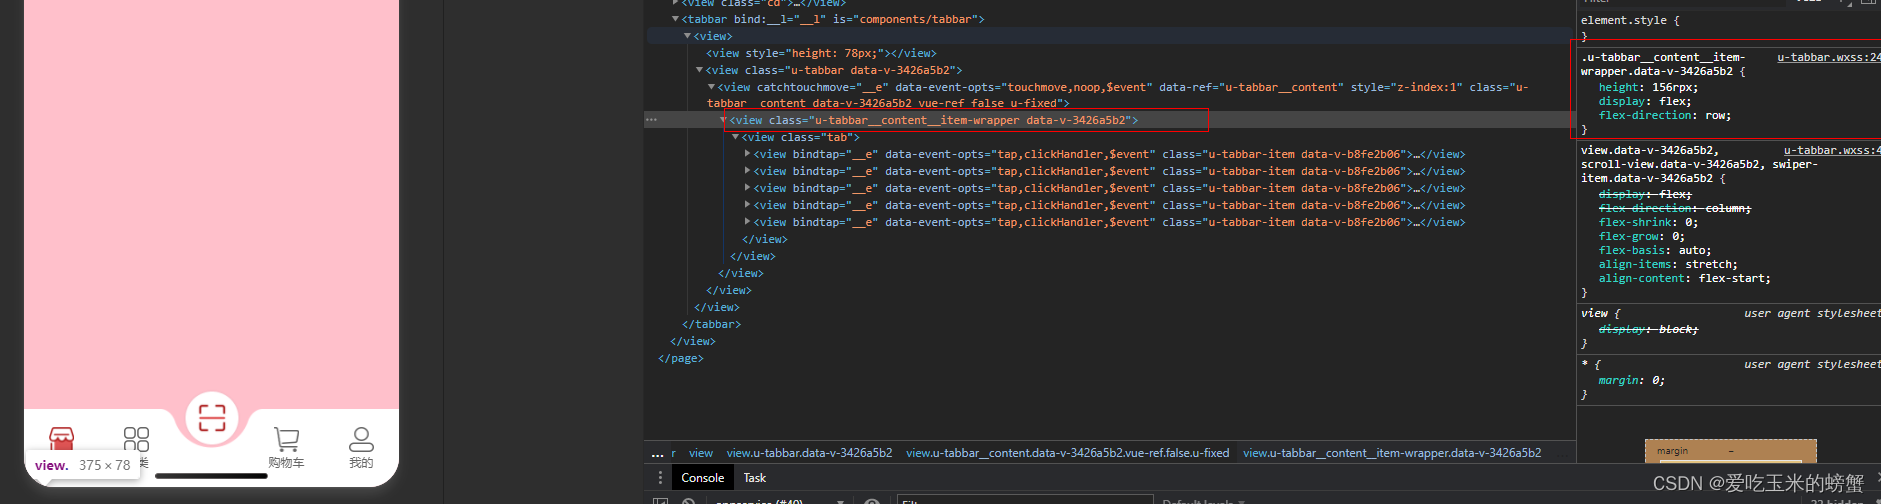
Task: Click the 'align-content: flex-start' declaration
Action: (1685, 279)
